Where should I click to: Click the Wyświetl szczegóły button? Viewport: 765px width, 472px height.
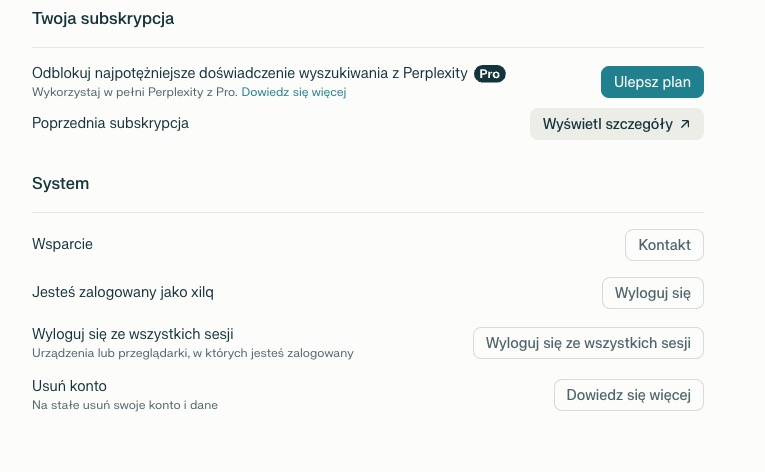(x=607, y=124)
